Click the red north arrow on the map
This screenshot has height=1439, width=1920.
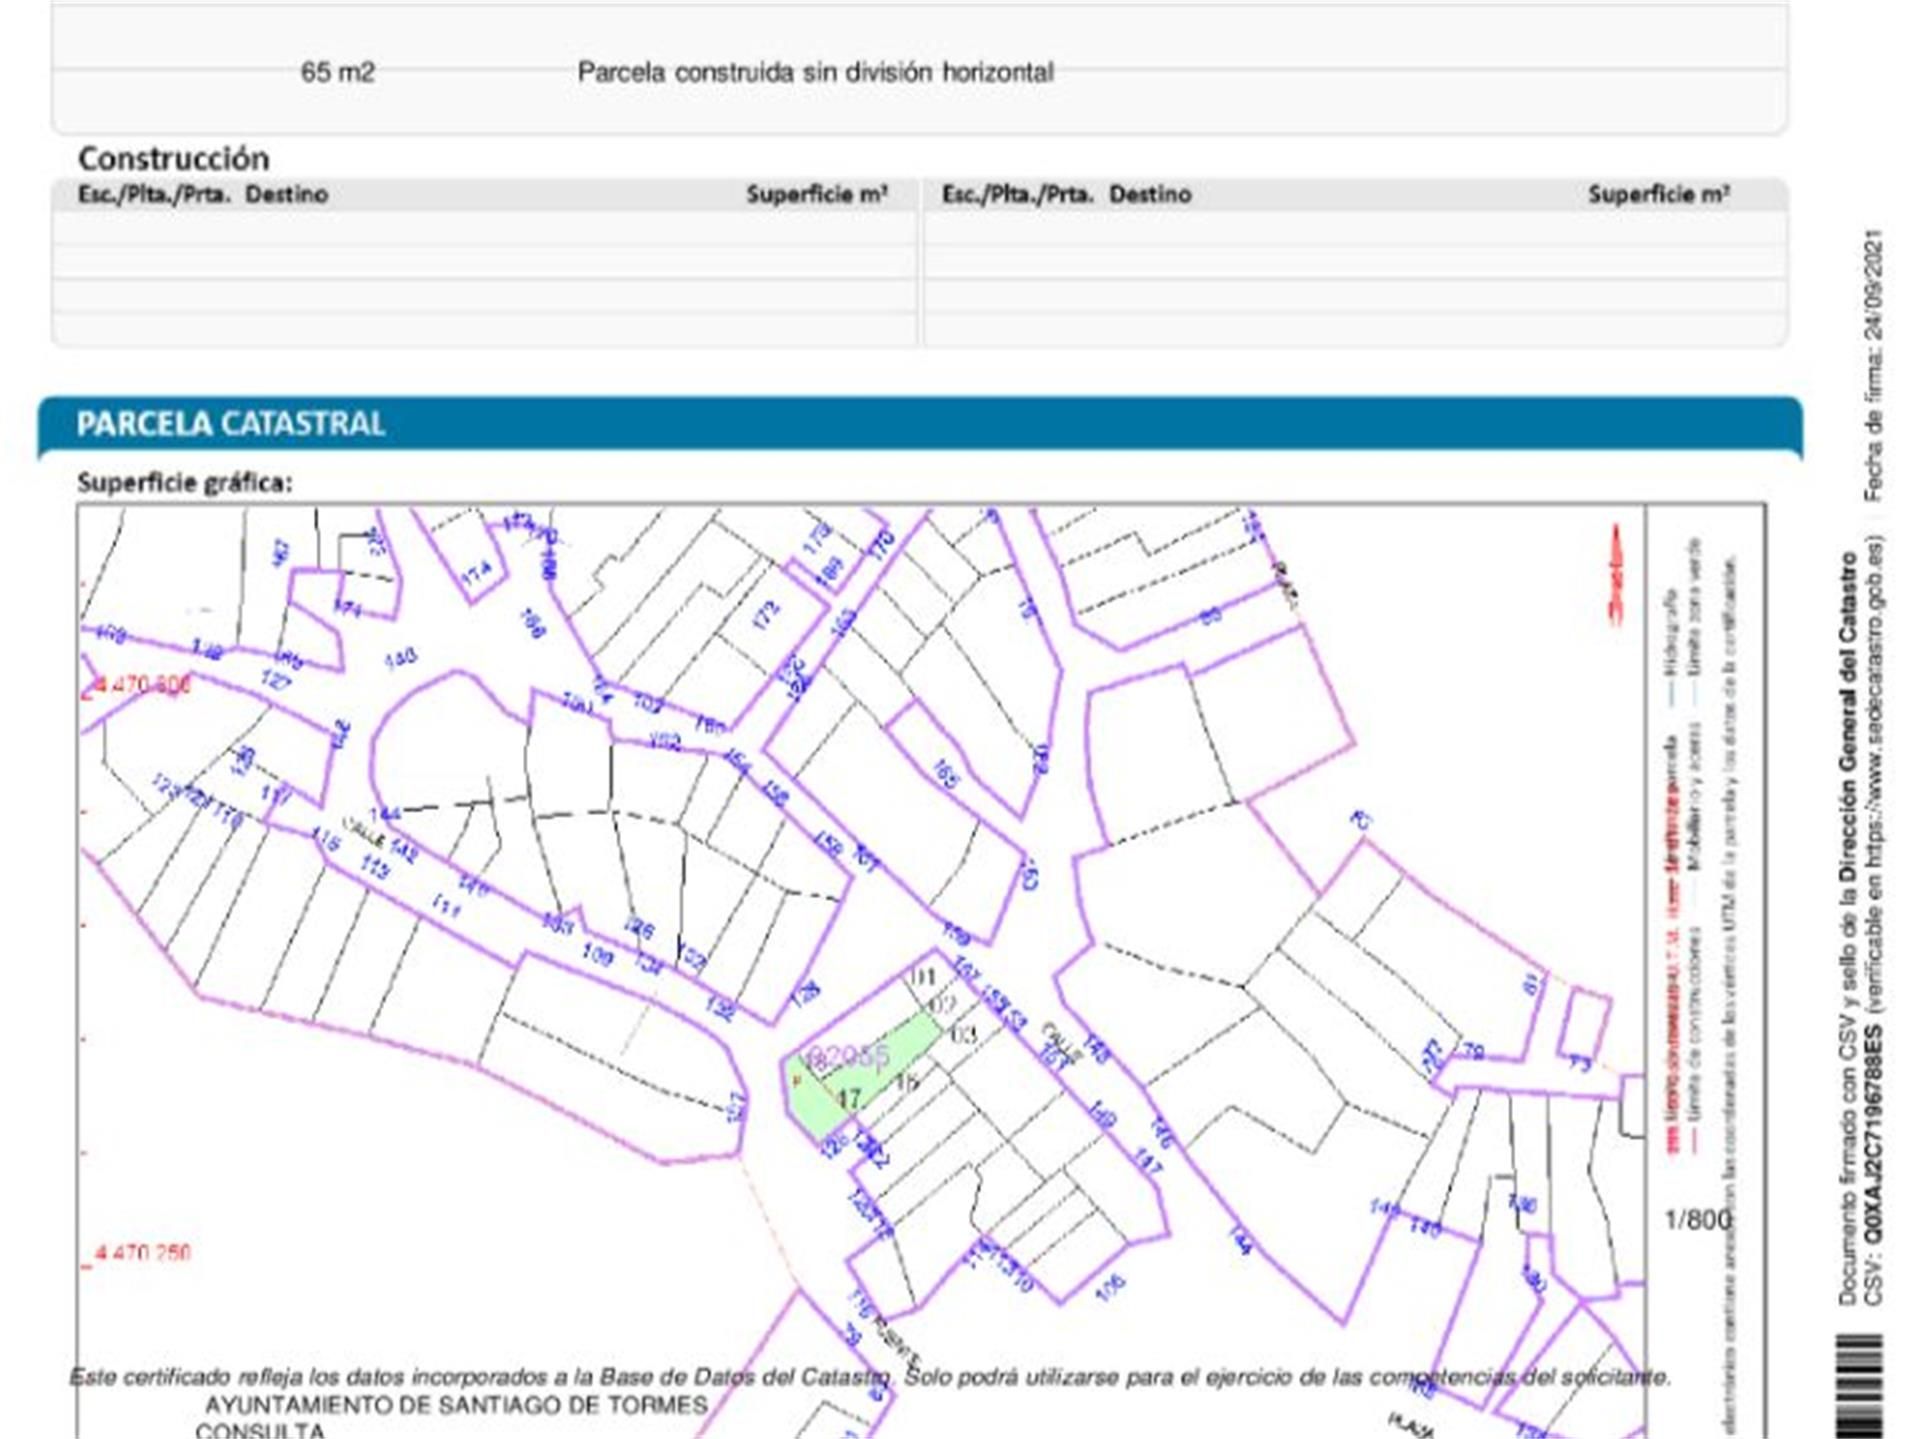click(x=1615, y=576)
